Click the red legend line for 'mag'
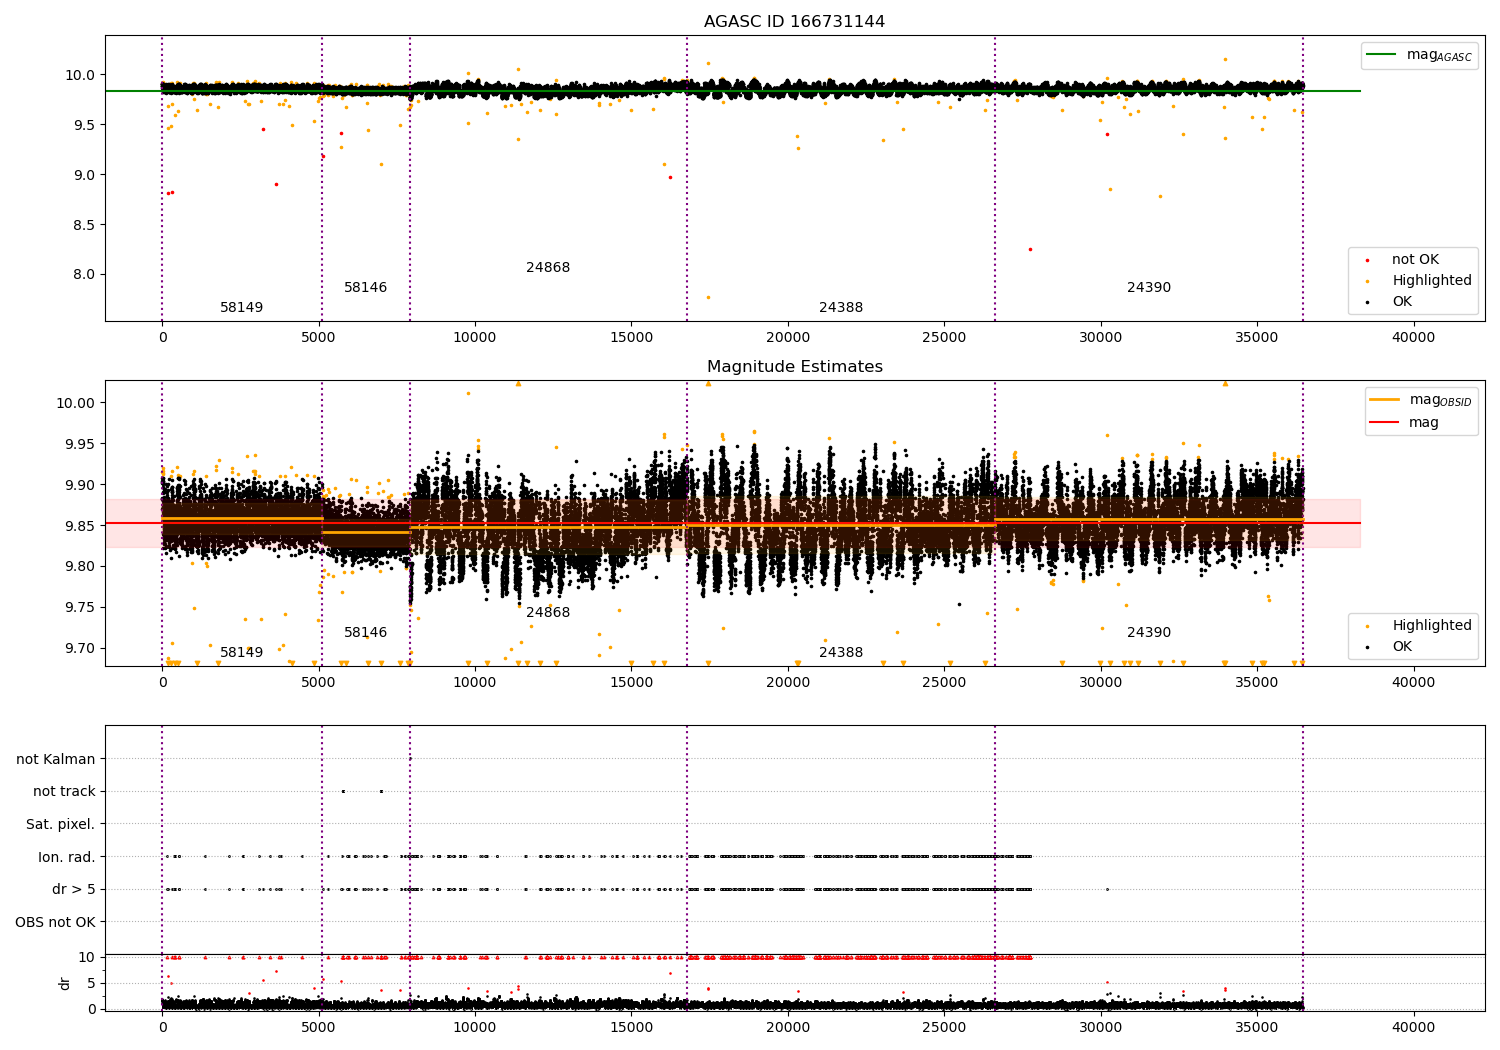This screenshot has height=1050, width=1500. (x=1385, y=423)
